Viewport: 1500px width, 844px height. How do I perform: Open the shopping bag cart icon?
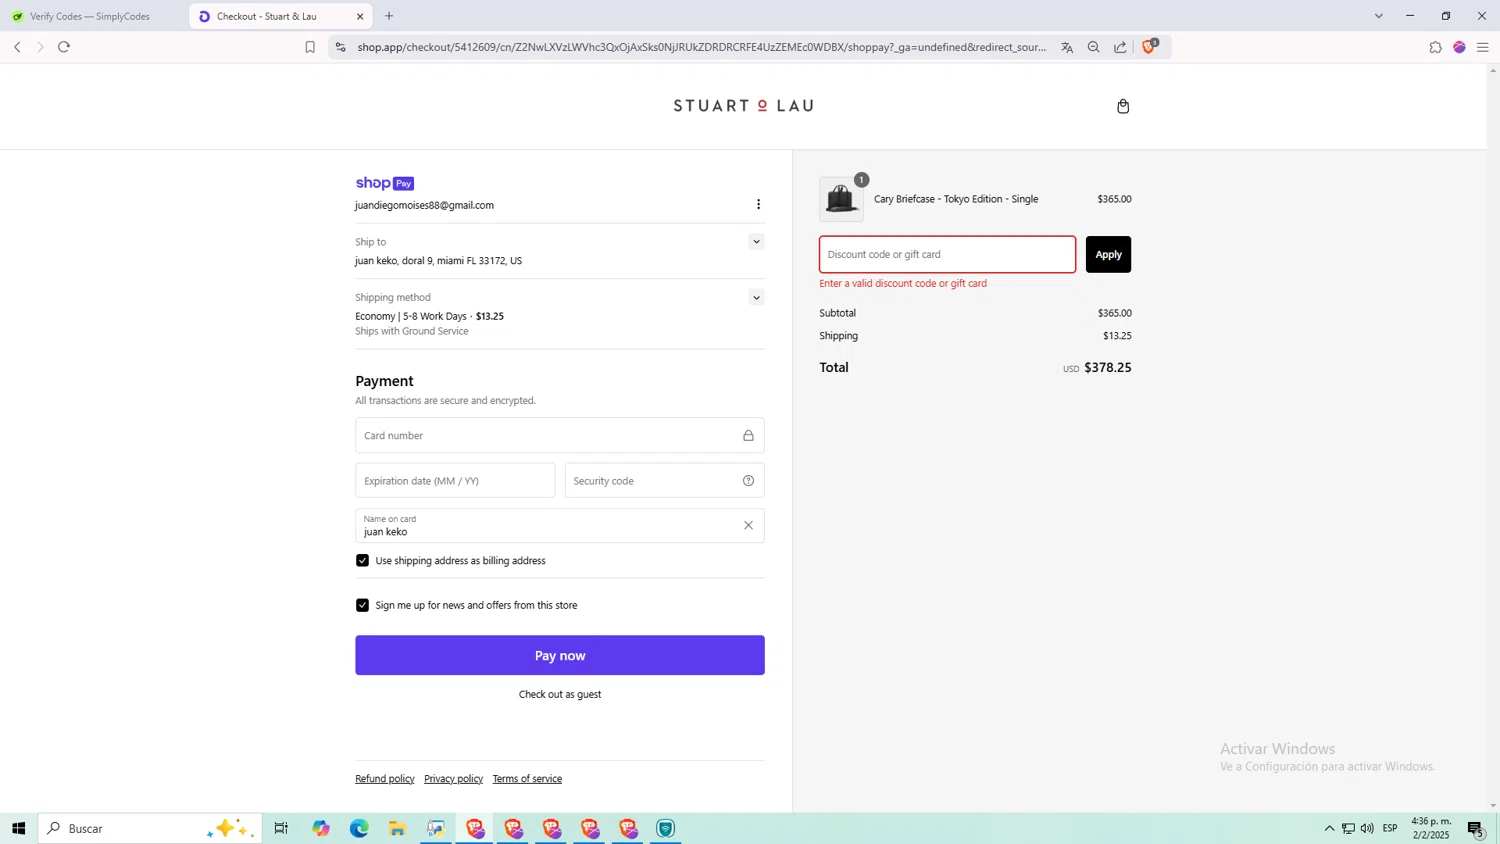click(1123, 106)
